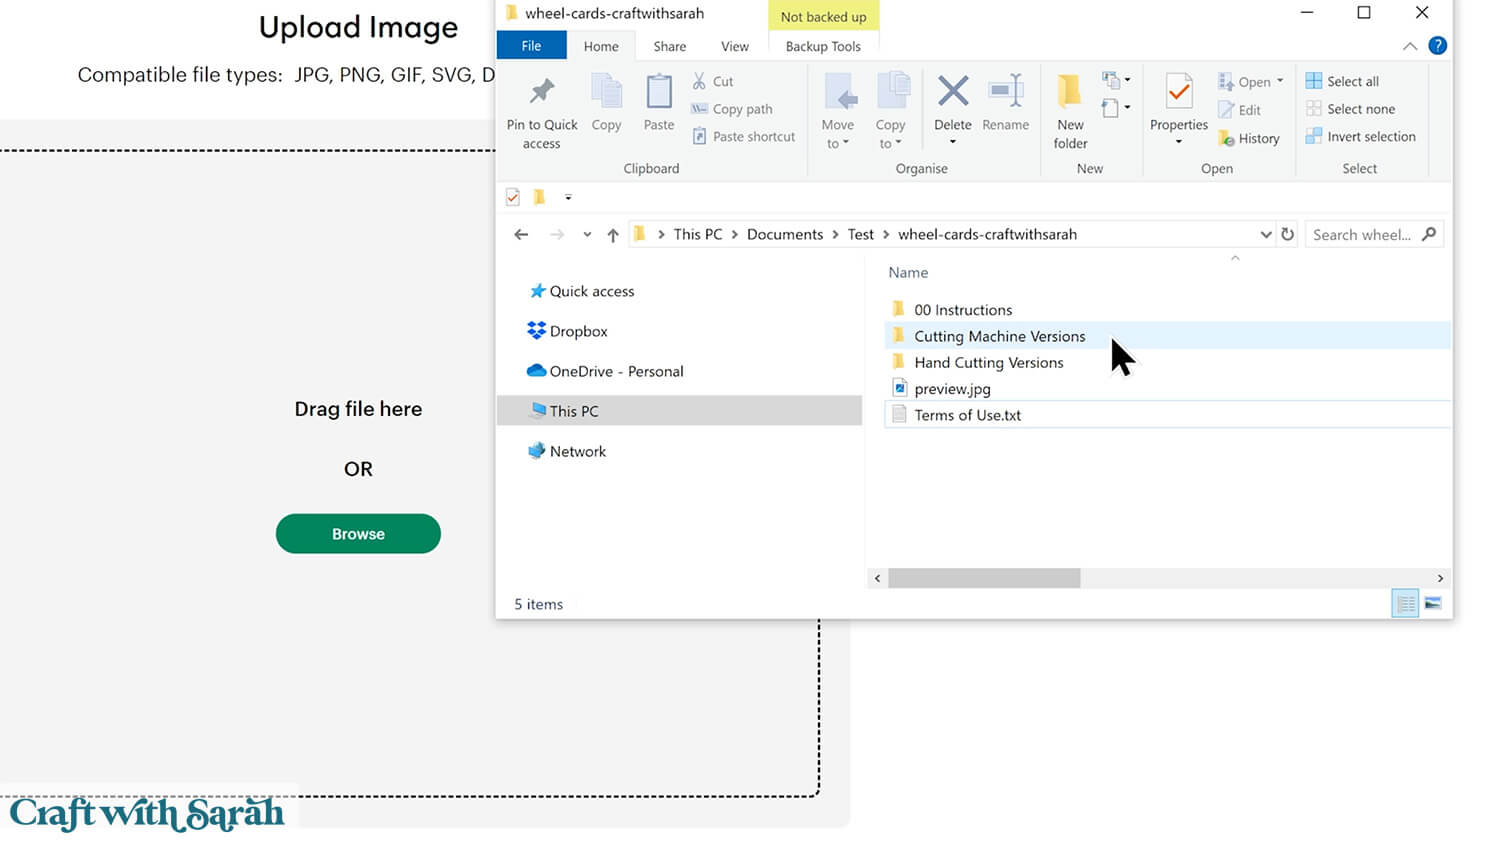Switch to details view layout
Image resolution: width=1500 pixels, height=841 pixels.
point(1405,603)
